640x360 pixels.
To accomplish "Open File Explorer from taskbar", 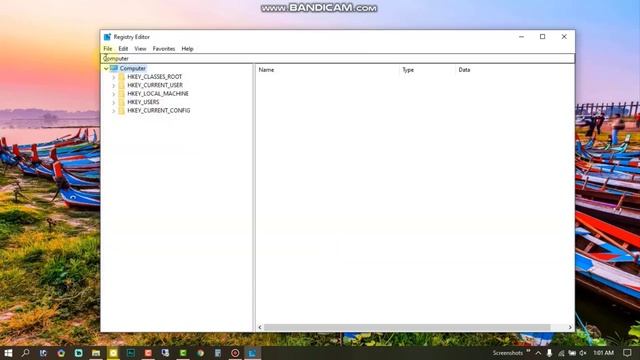I will pos(96,353).
